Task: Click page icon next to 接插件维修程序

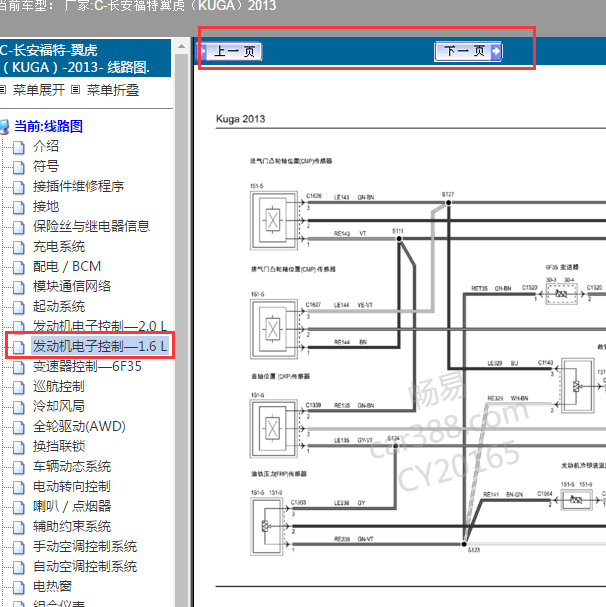Action: point(18,188)
